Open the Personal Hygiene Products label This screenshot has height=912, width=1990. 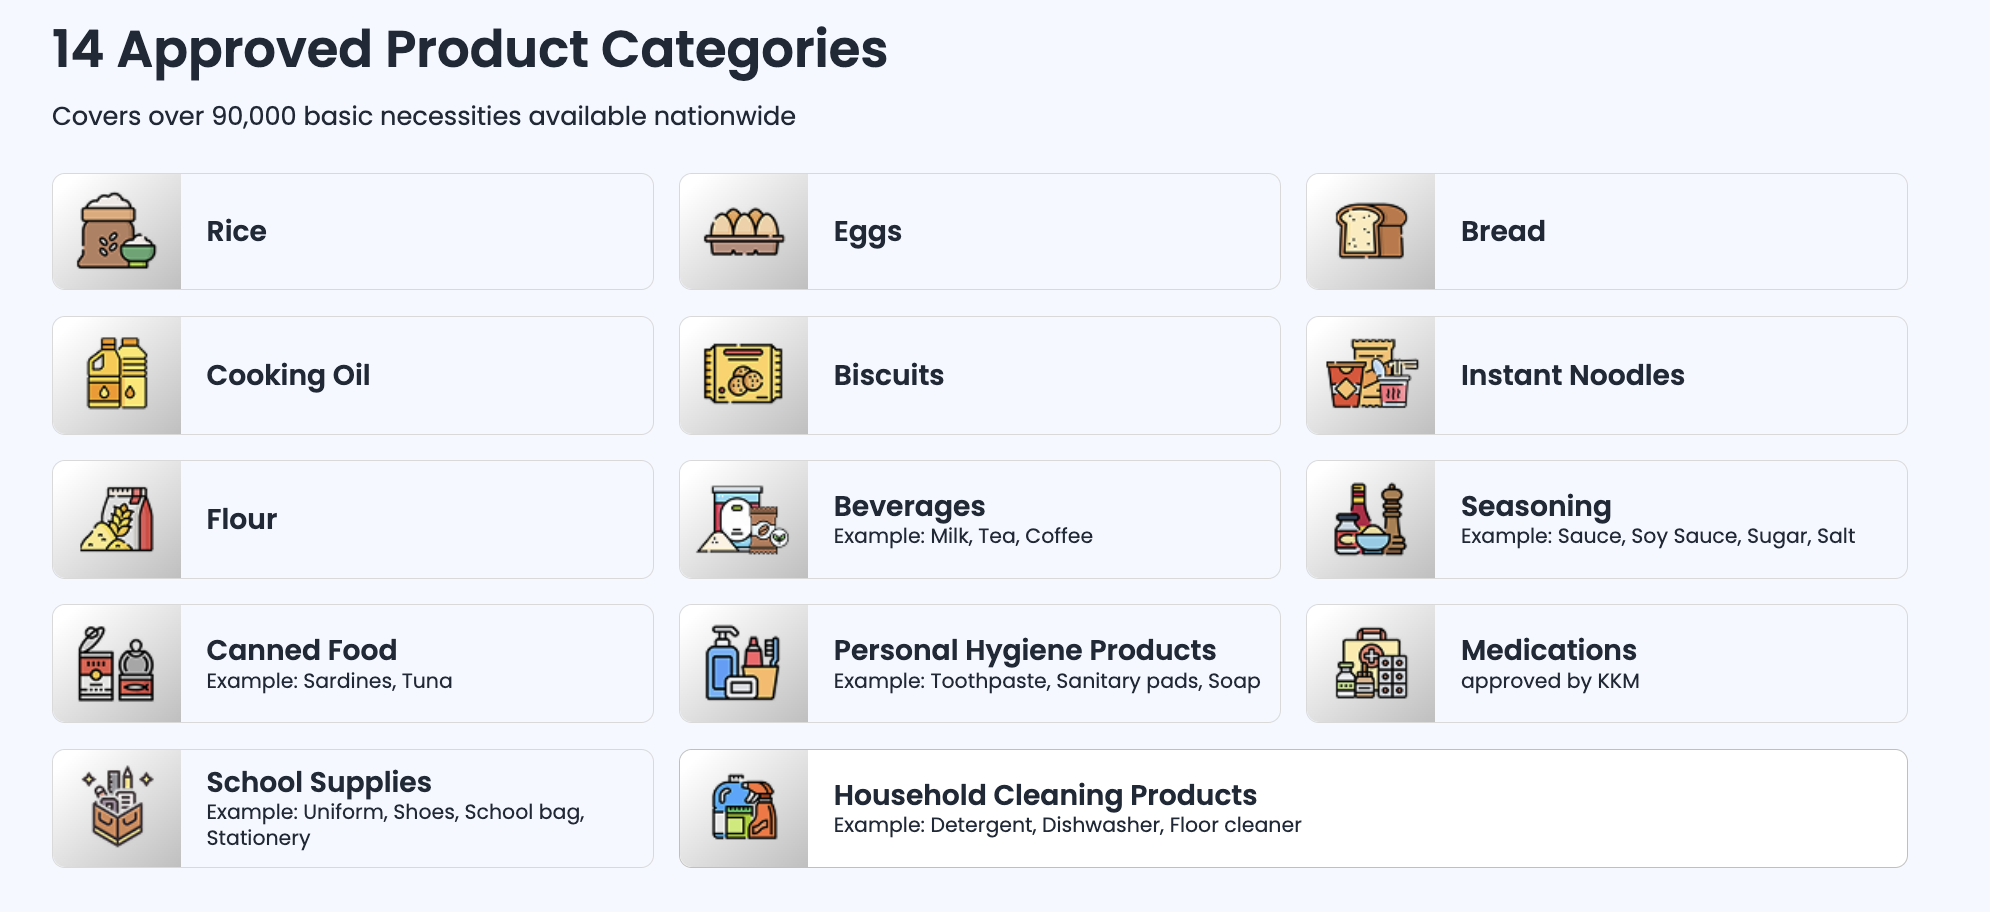point(1025,650)
